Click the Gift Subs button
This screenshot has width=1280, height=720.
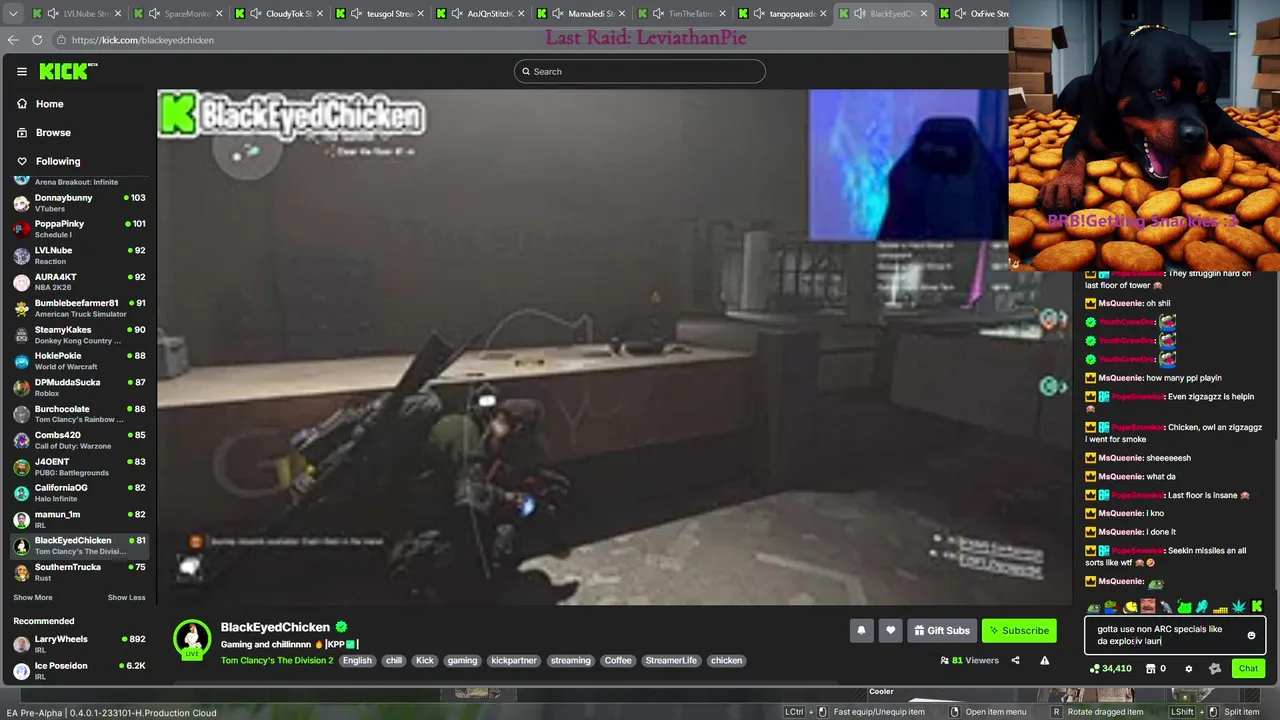(x=941, y=630)
